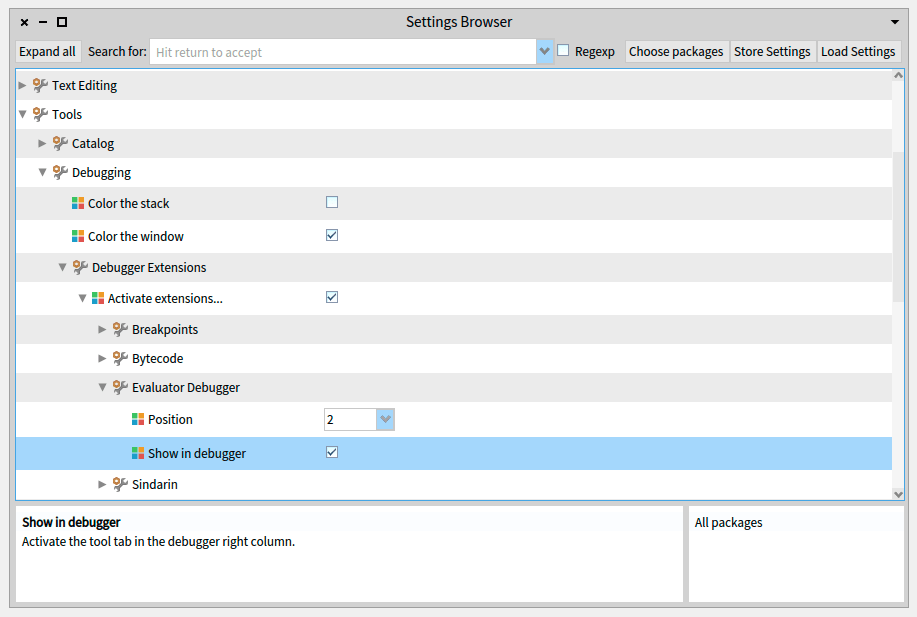Image resolution: width=917 pixels, height=617 pixels.
Task: Click the colored squares icon for Color the window
Action: 78,237
